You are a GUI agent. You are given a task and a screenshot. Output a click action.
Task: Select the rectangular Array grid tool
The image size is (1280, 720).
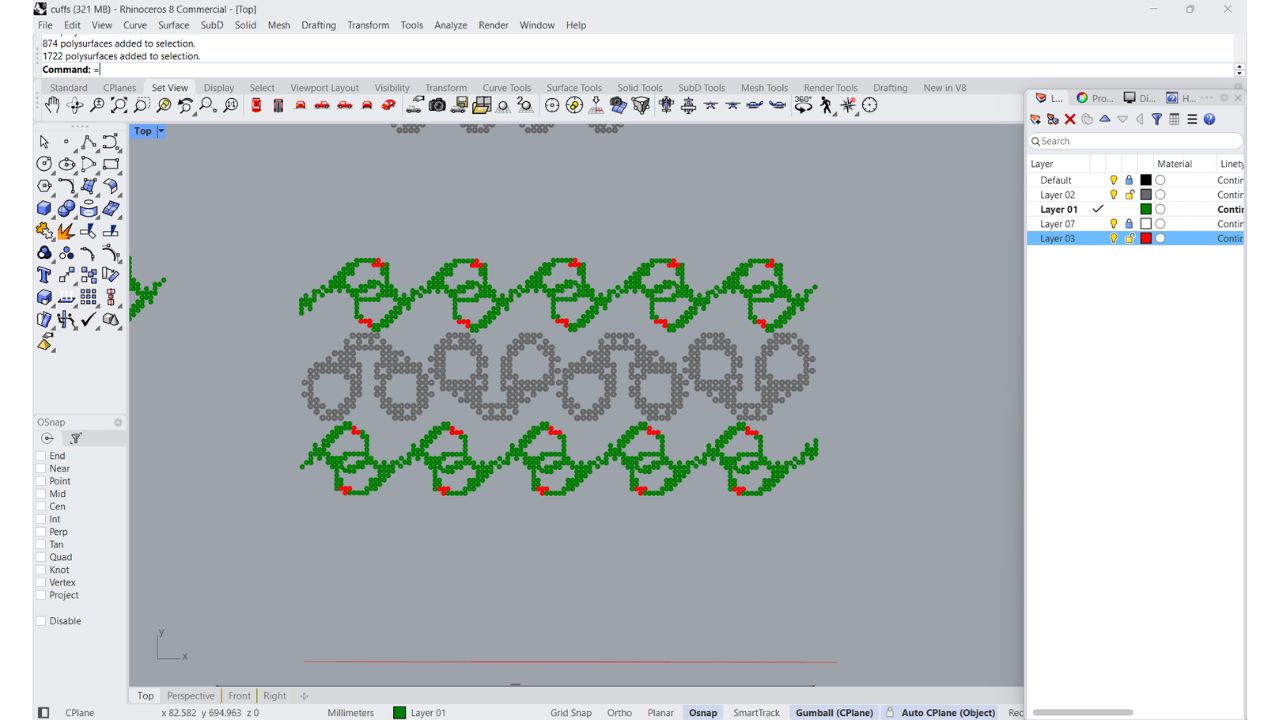(89, 297)
